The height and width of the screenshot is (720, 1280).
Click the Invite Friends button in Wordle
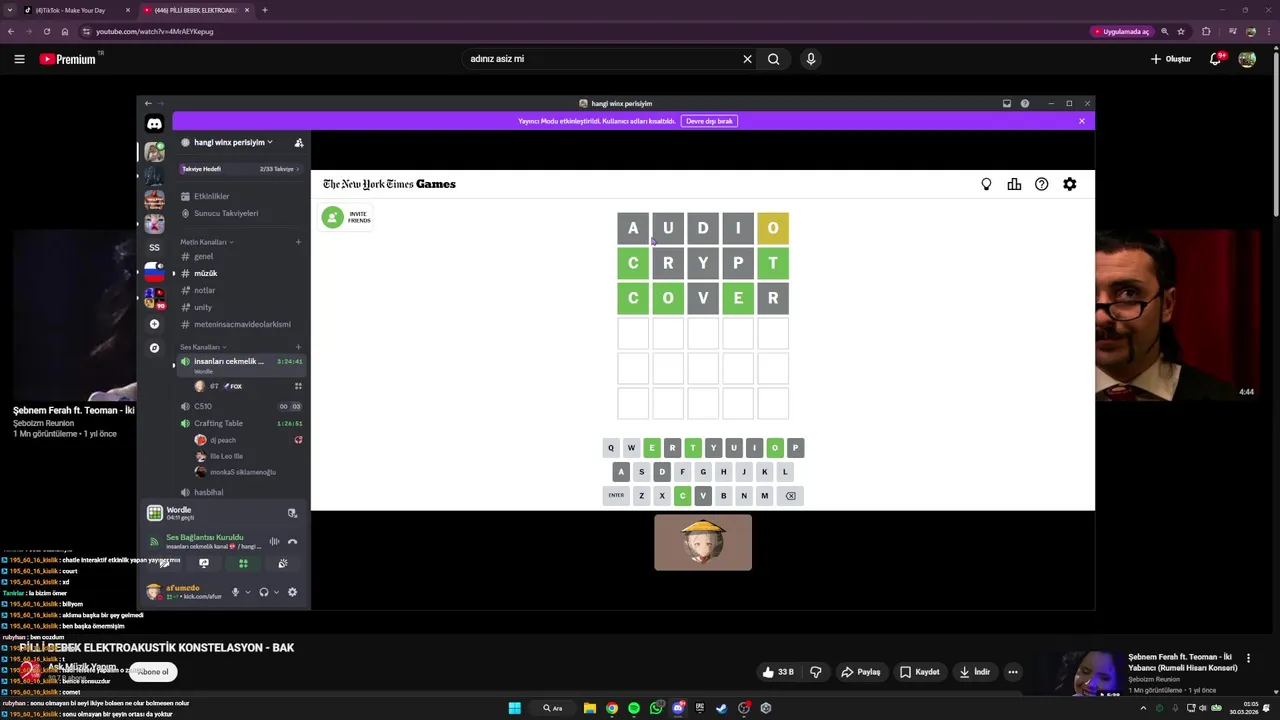click(346, 217)
